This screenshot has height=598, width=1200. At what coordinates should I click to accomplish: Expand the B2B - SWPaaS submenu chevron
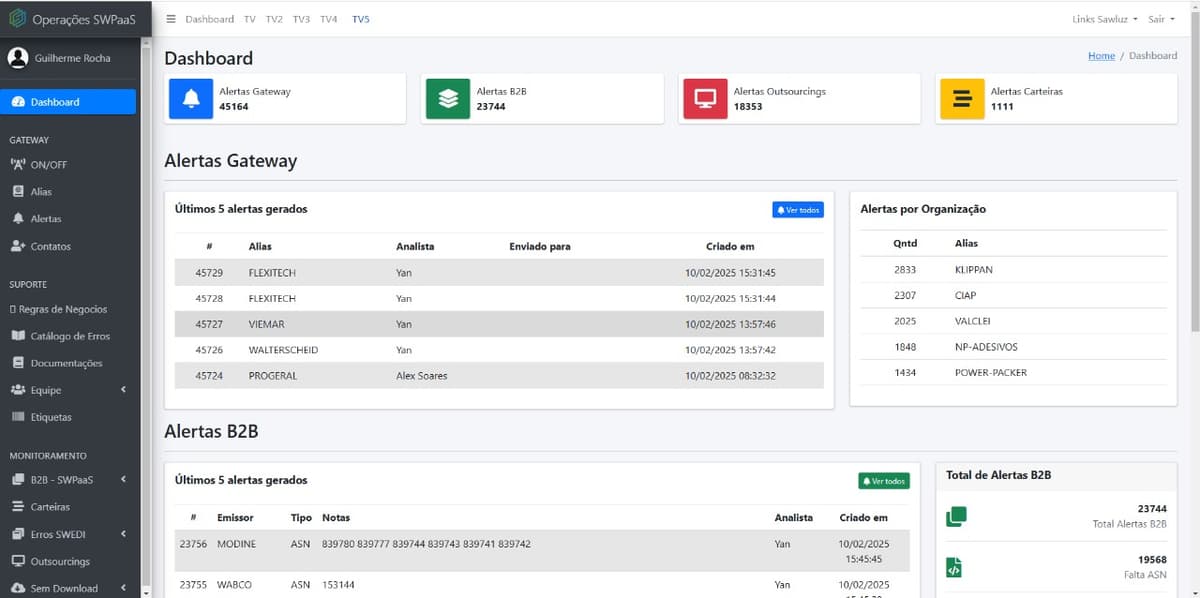coord(123,480)
